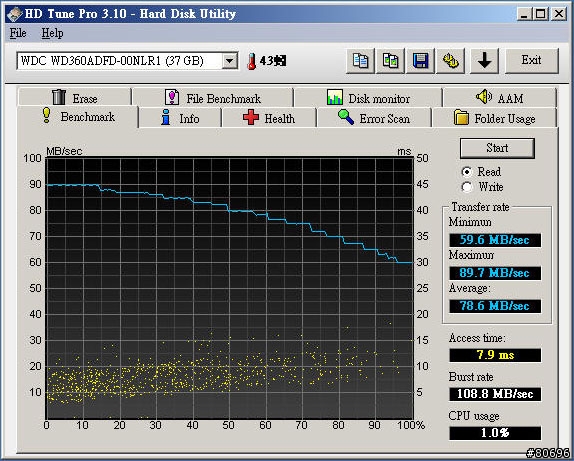This screenshot has height=461, width=574.
Task: Open the Help menu
Action: pos(52,33)
